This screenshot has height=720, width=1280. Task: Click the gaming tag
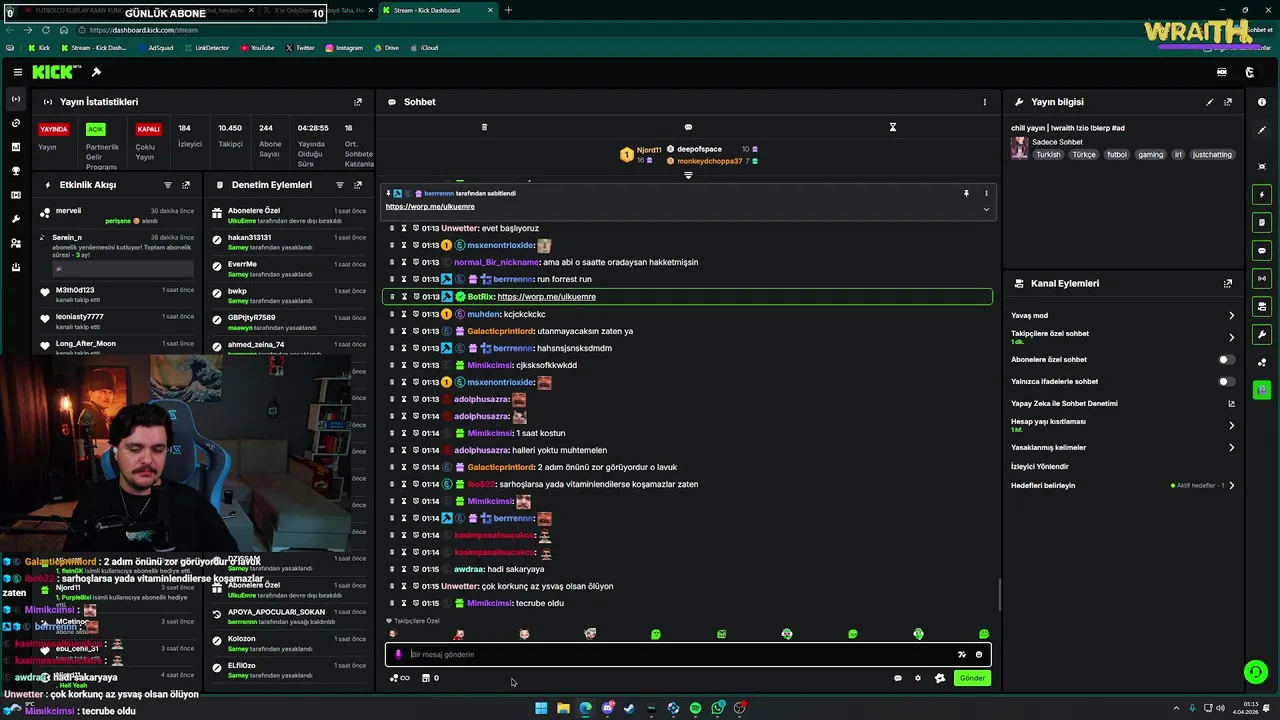point(1150,155)
